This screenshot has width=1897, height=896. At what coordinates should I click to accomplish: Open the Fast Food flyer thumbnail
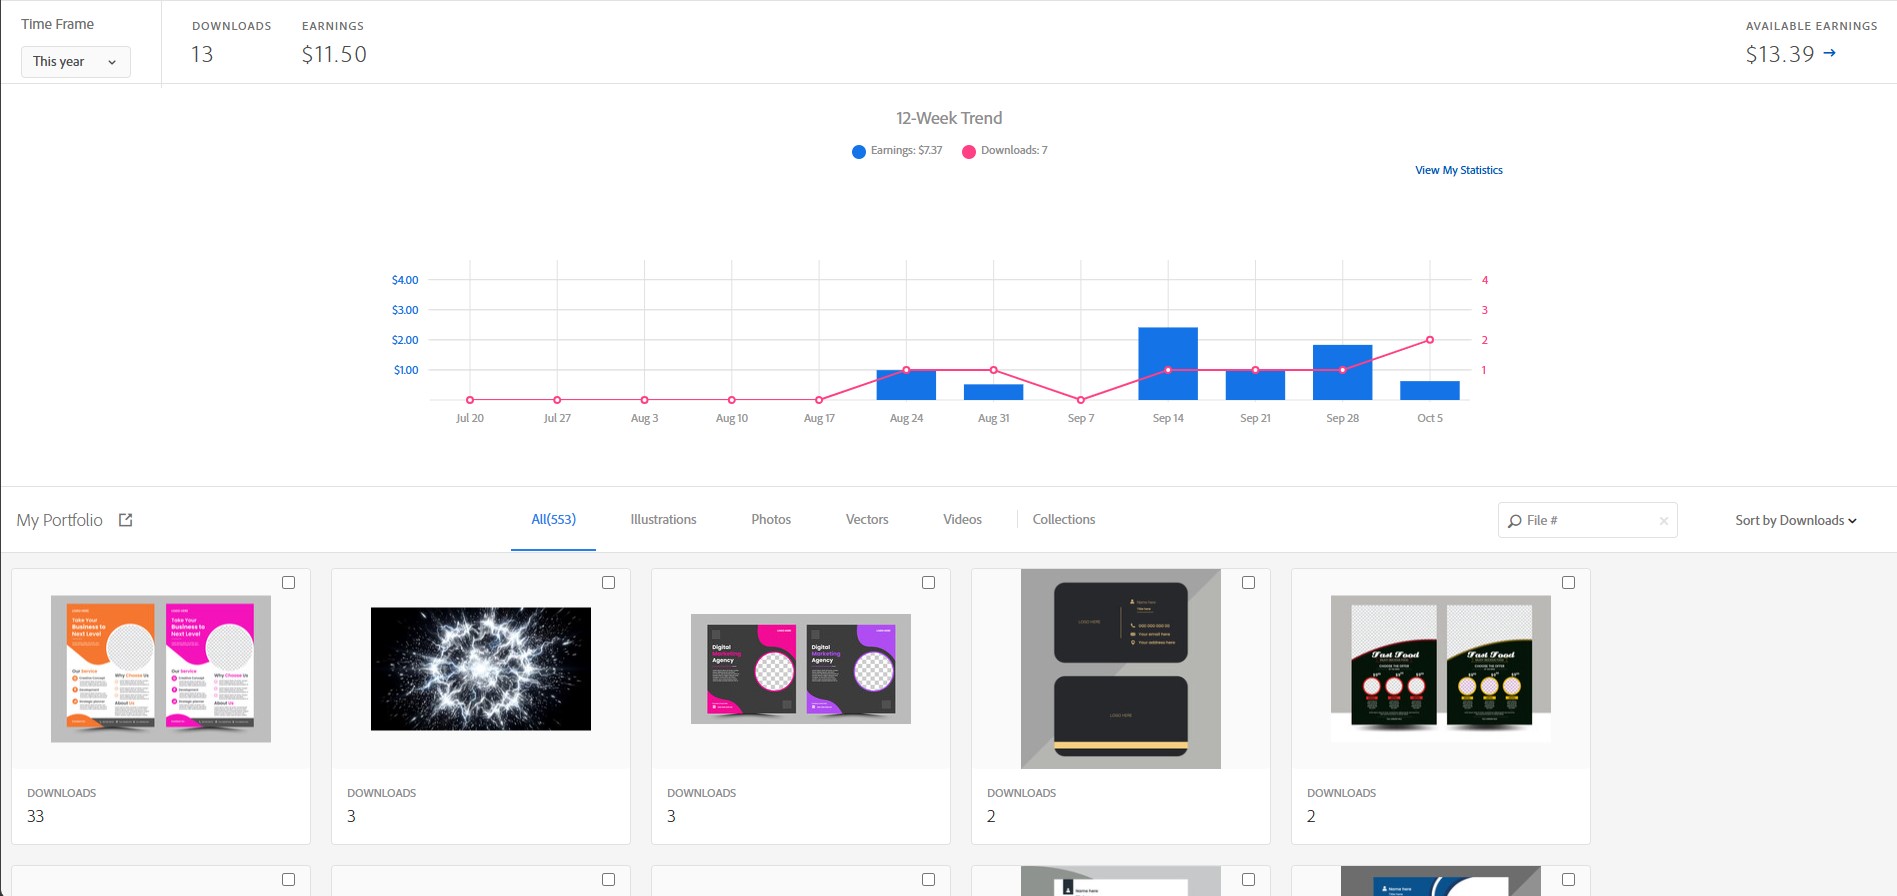pyautogui.click(x=1441, y=669)
